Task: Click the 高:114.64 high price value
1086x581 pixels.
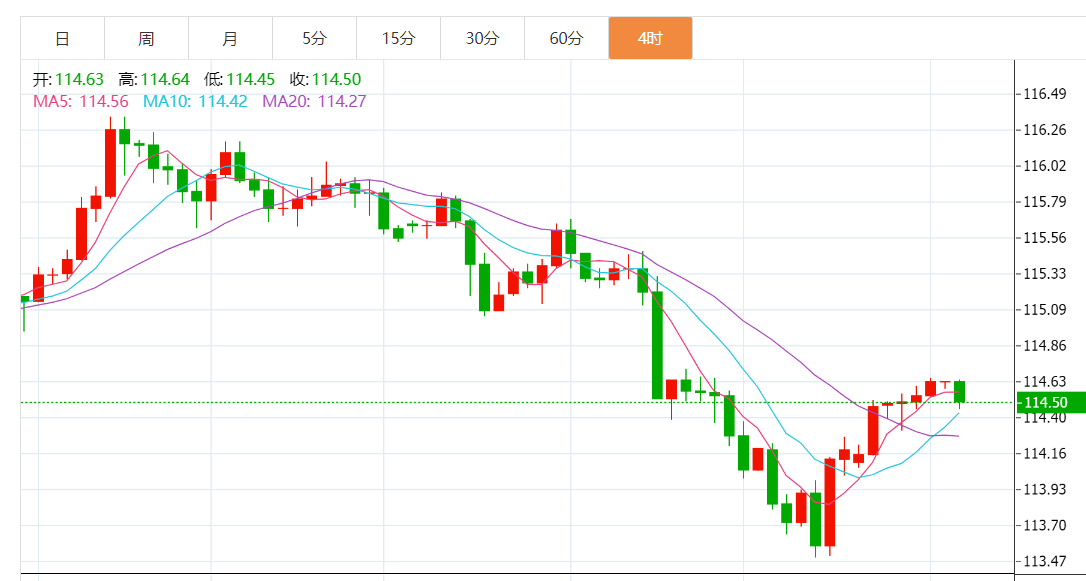Action: [x=154, y=80]
